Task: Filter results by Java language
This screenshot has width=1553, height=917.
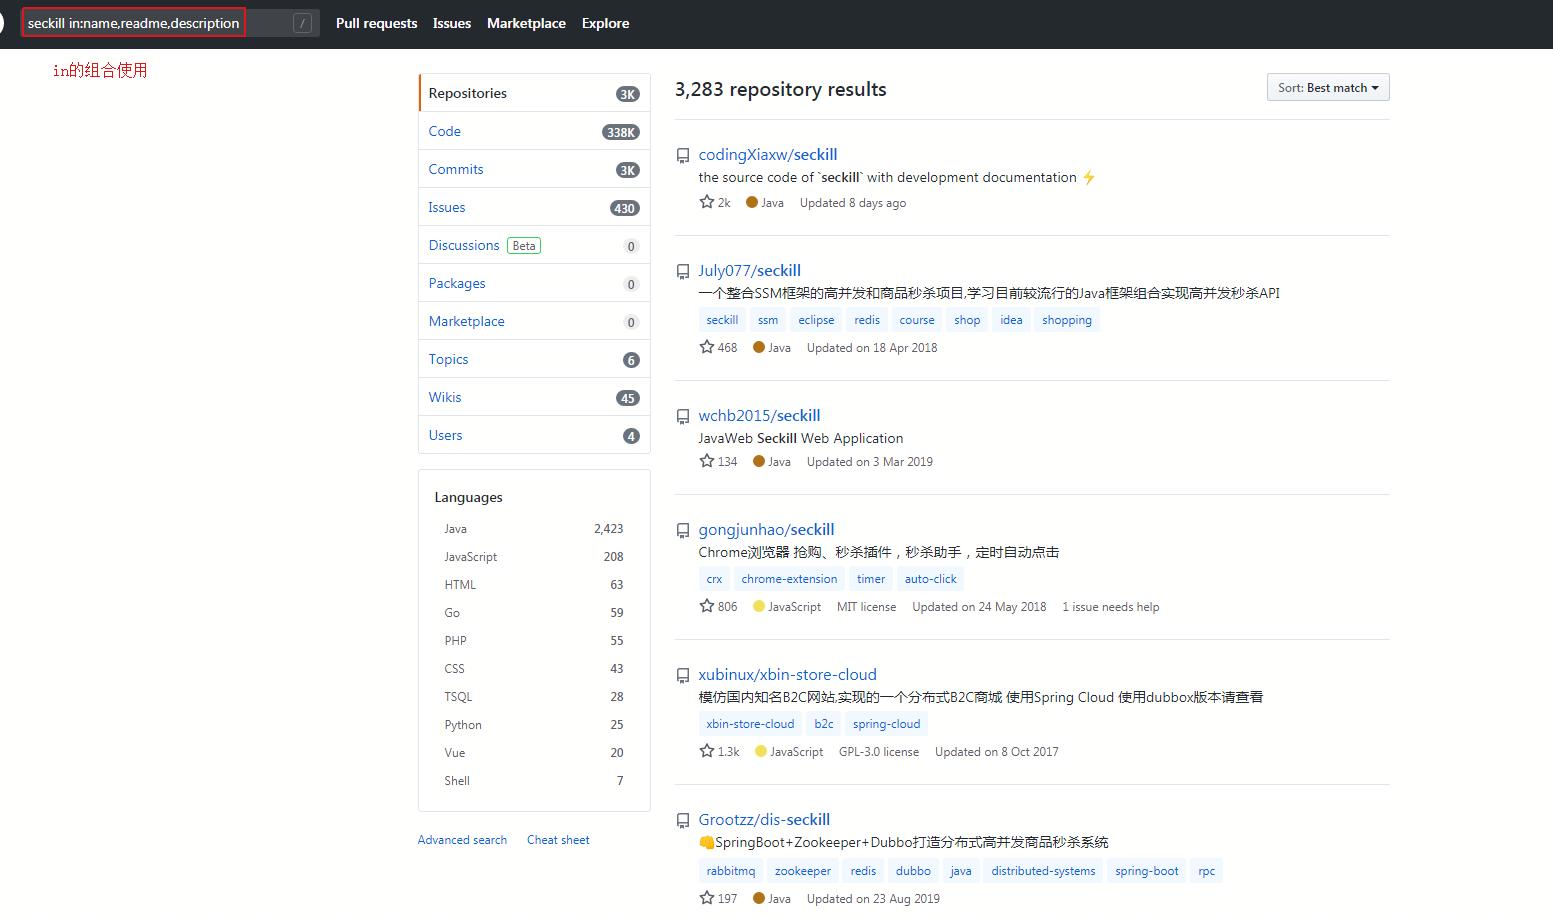Action: point(534,528)
